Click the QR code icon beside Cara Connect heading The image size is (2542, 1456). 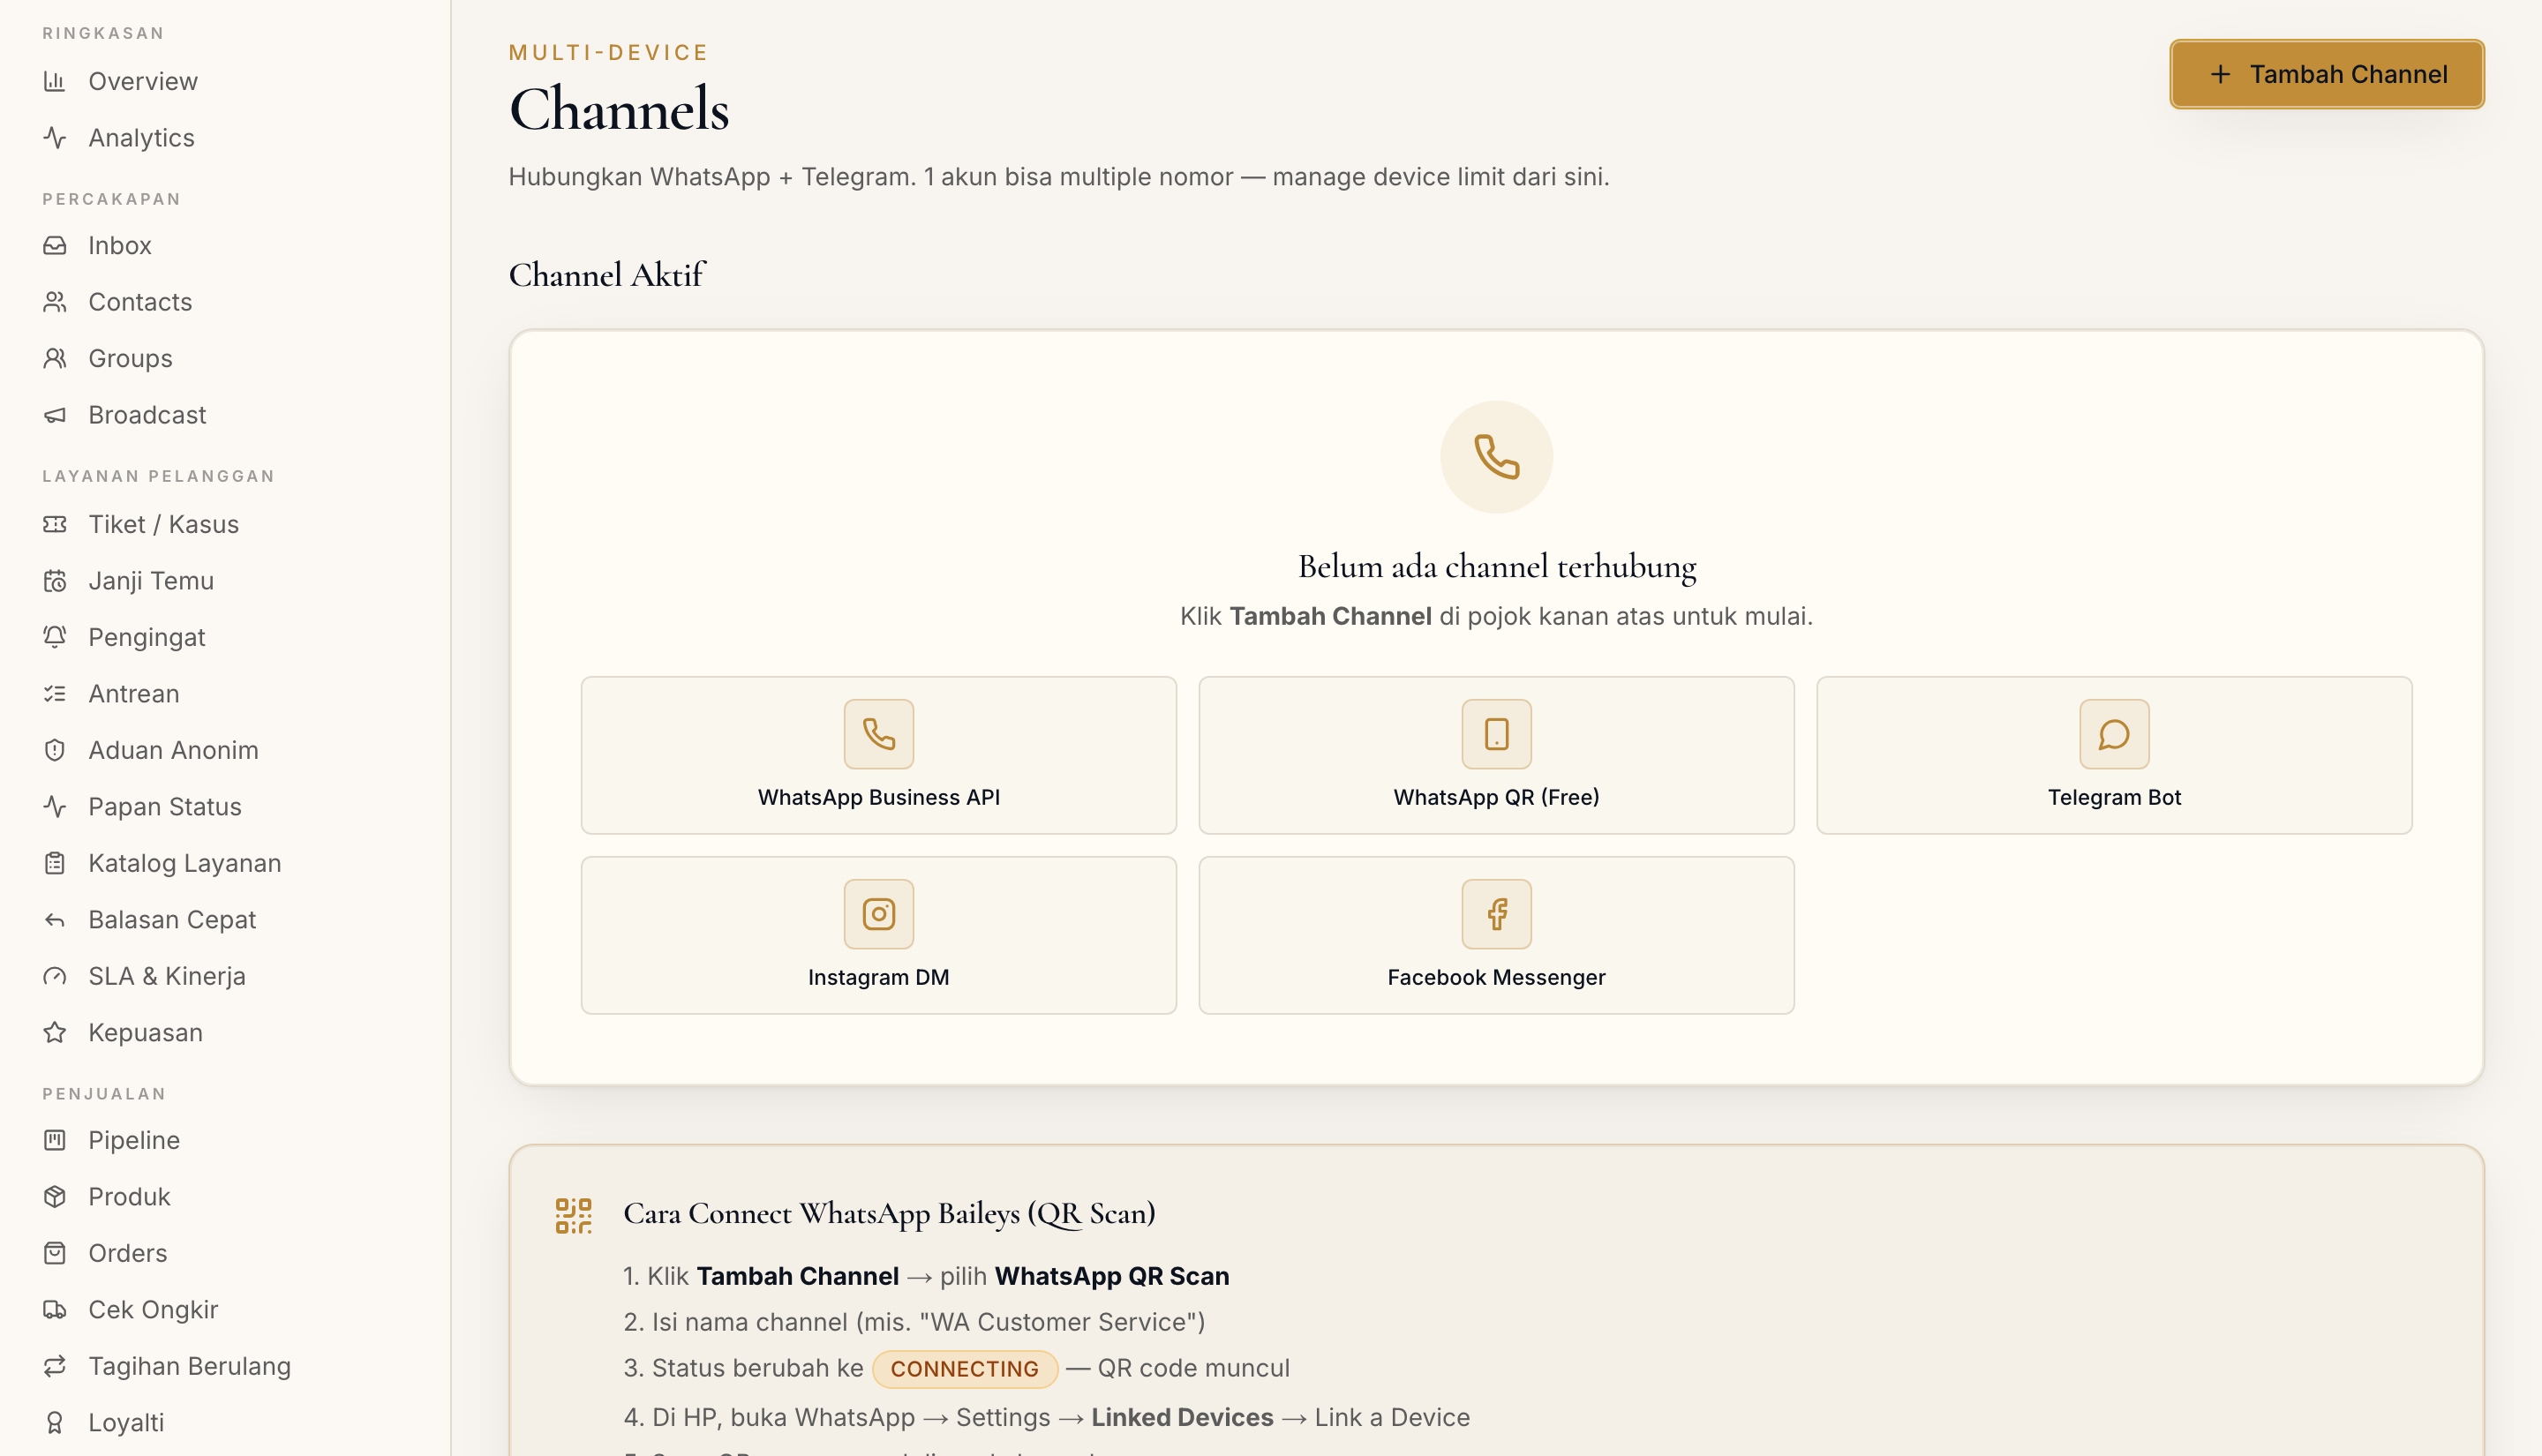pos(574,1217)
